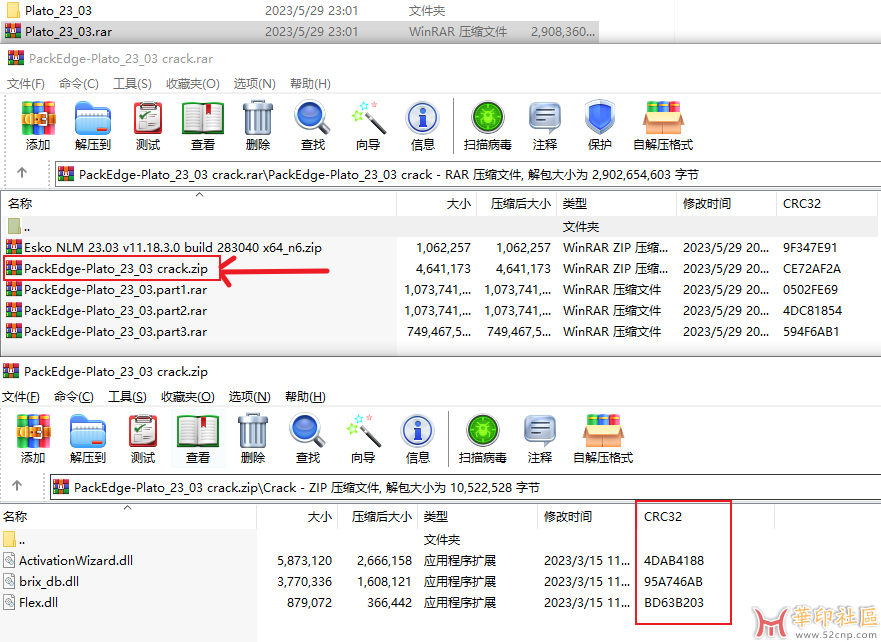The image size is (881, 642).
Task: Select Plato_23_03.rar archive file
Action: point(300,31)
